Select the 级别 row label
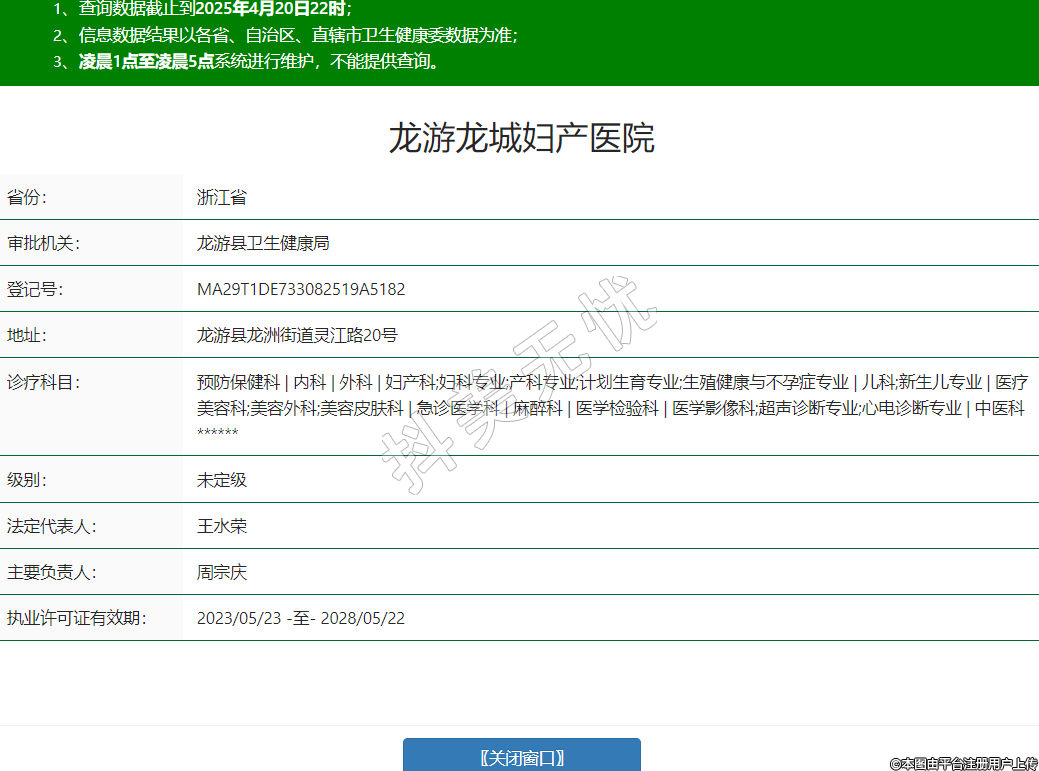Viewport: 1039px width, 771px height. pyautogui.click(x=27, y=480)
